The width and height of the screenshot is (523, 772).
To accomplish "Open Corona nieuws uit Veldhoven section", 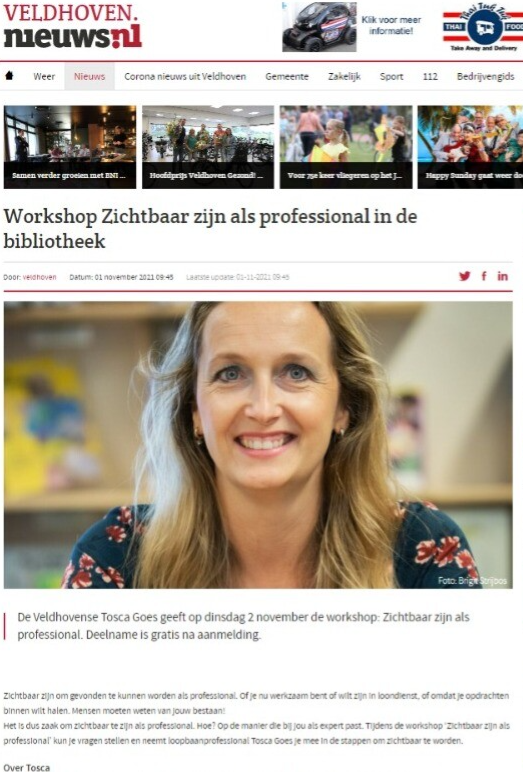I will (185, 76).
